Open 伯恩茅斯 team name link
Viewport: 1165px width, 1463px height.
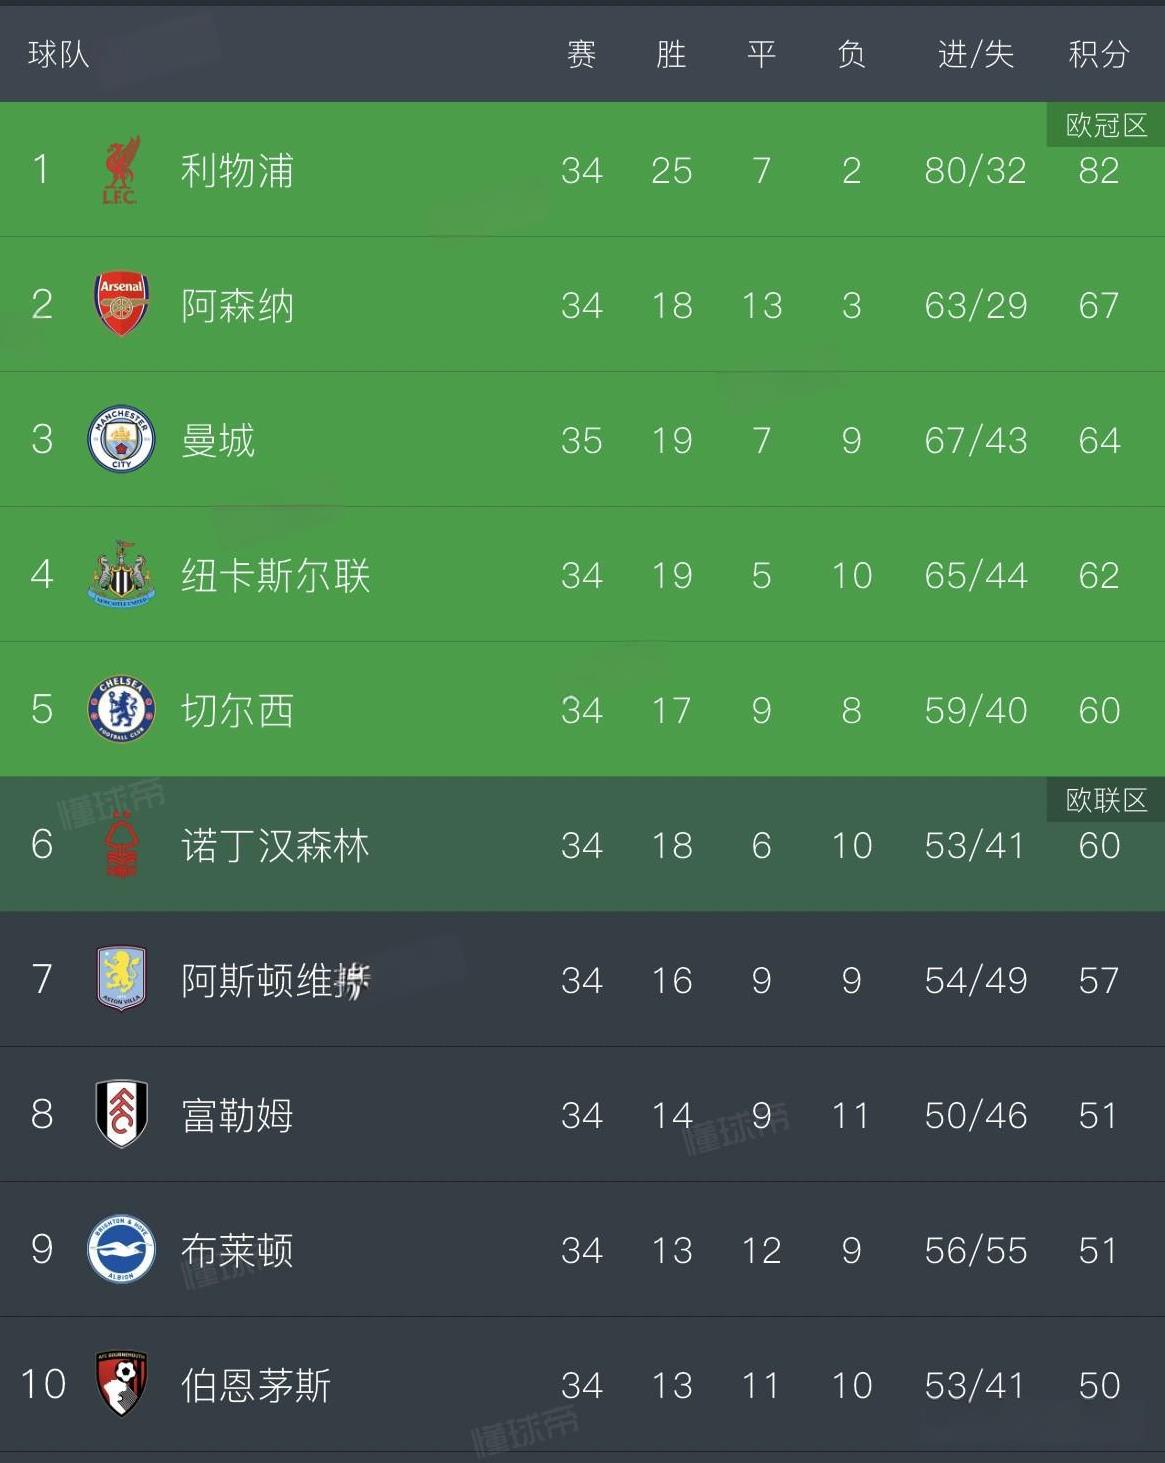click(x=256, y=1385)
